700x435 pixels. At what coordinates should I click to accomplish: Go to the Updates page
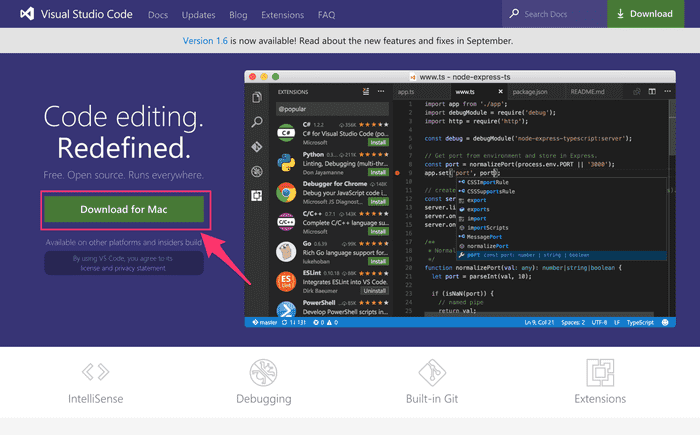pyautogui.click(x=198, y=15)
